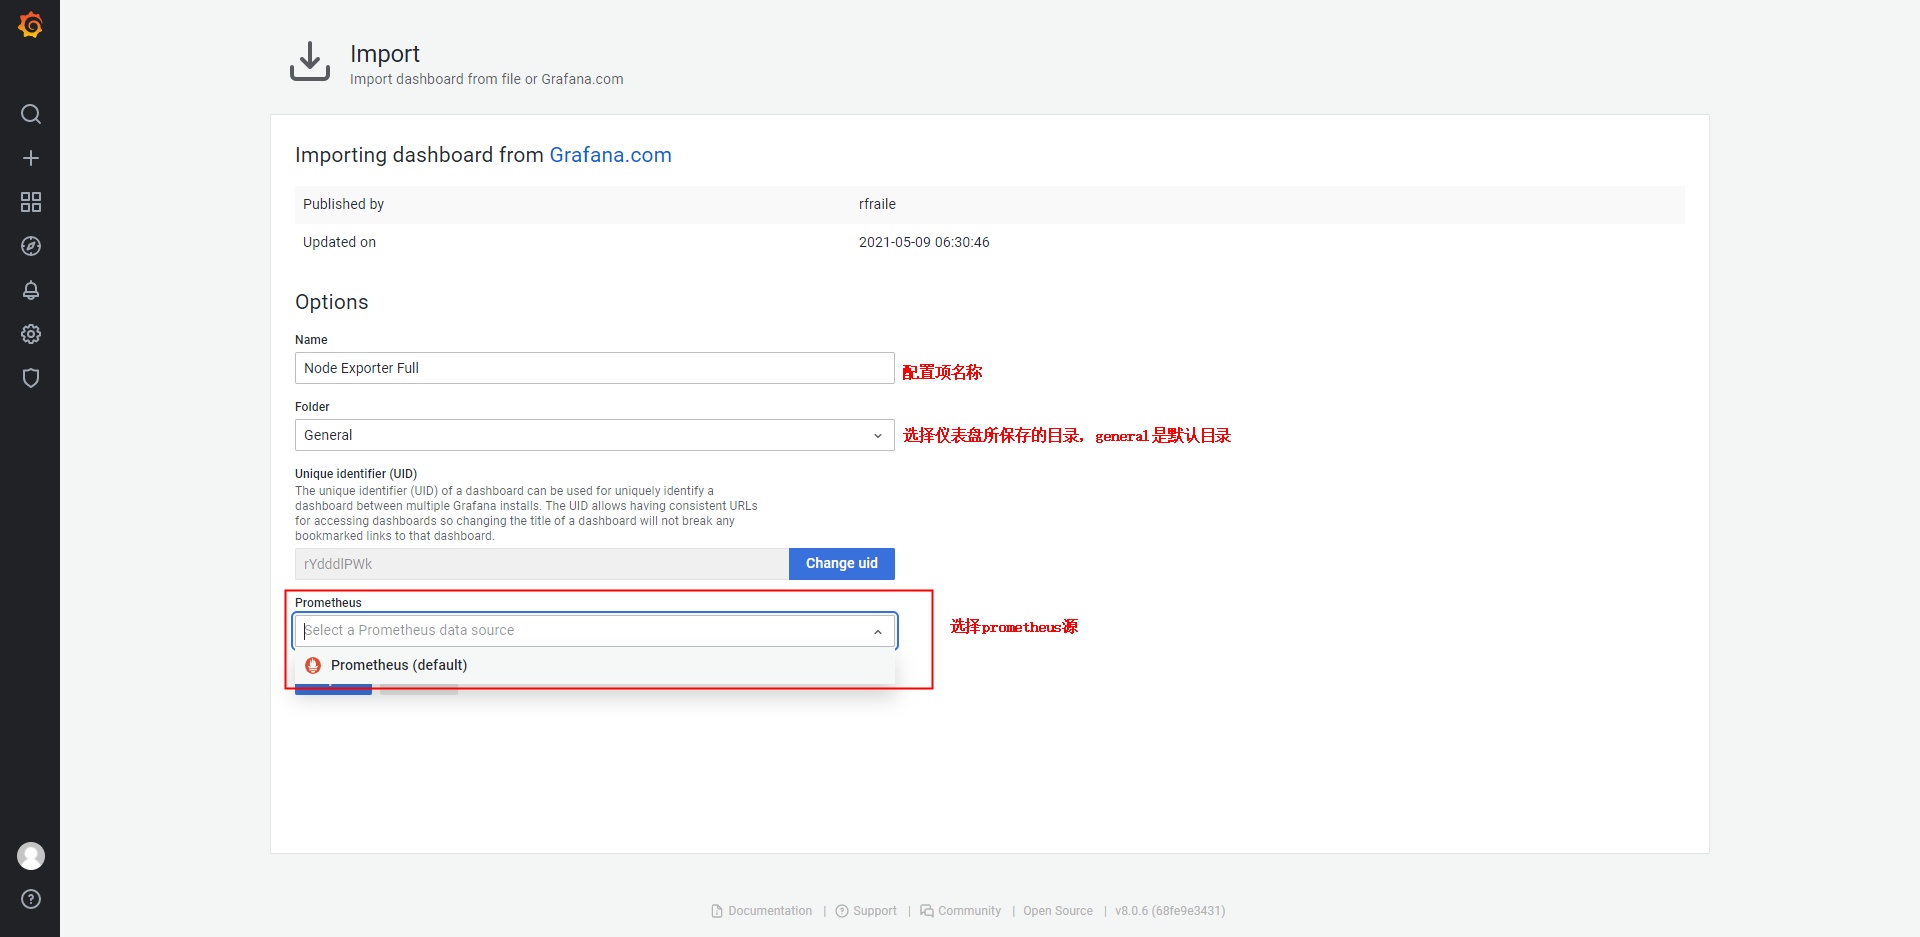Click the Published by label
Screen dimensions: 1920x937
pyautogui.click(x=343, y=204)
